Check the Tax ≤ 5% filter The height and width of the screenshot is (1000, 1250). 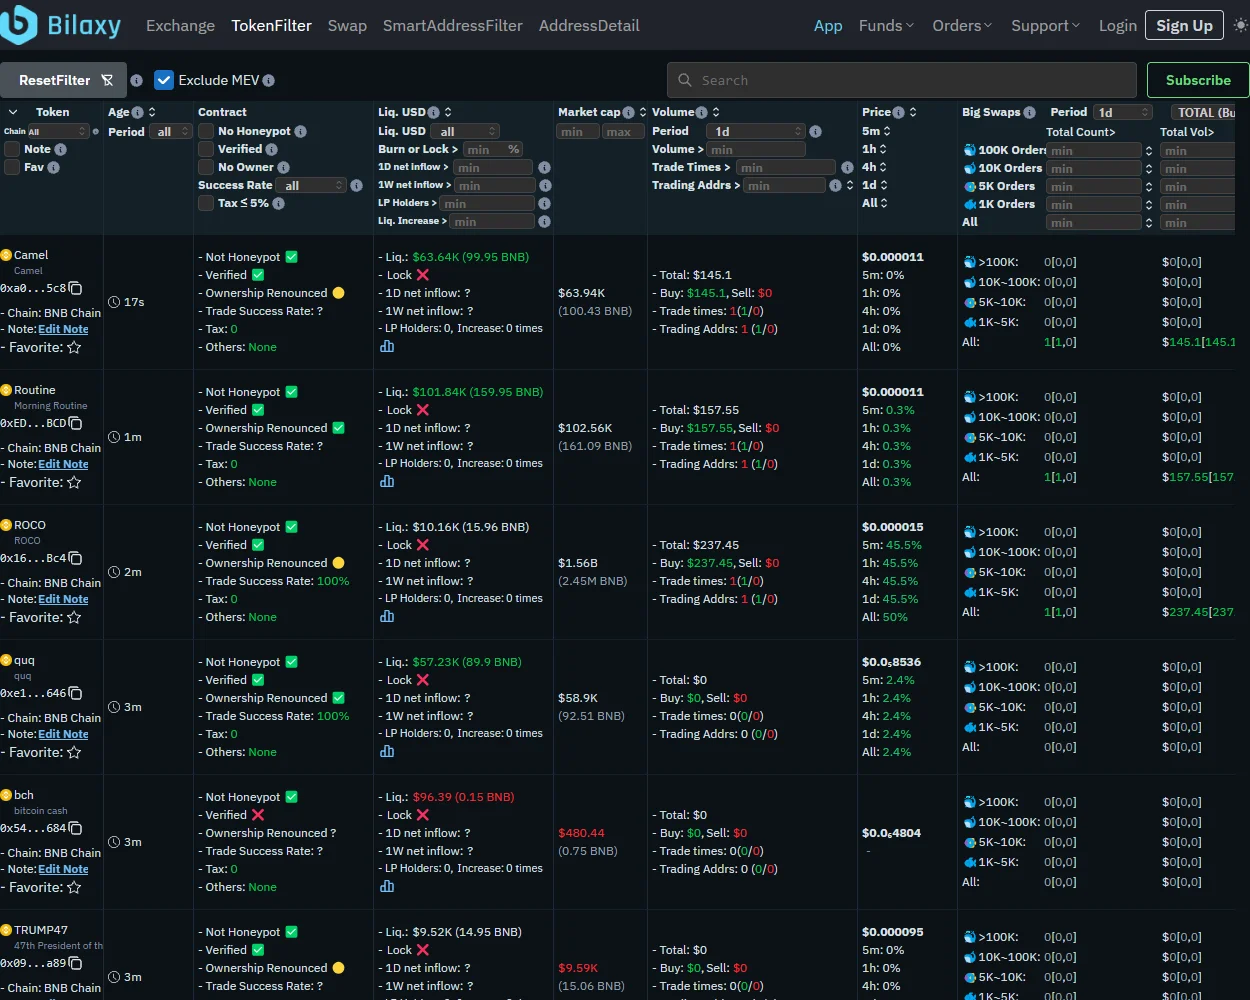(206, 203)
